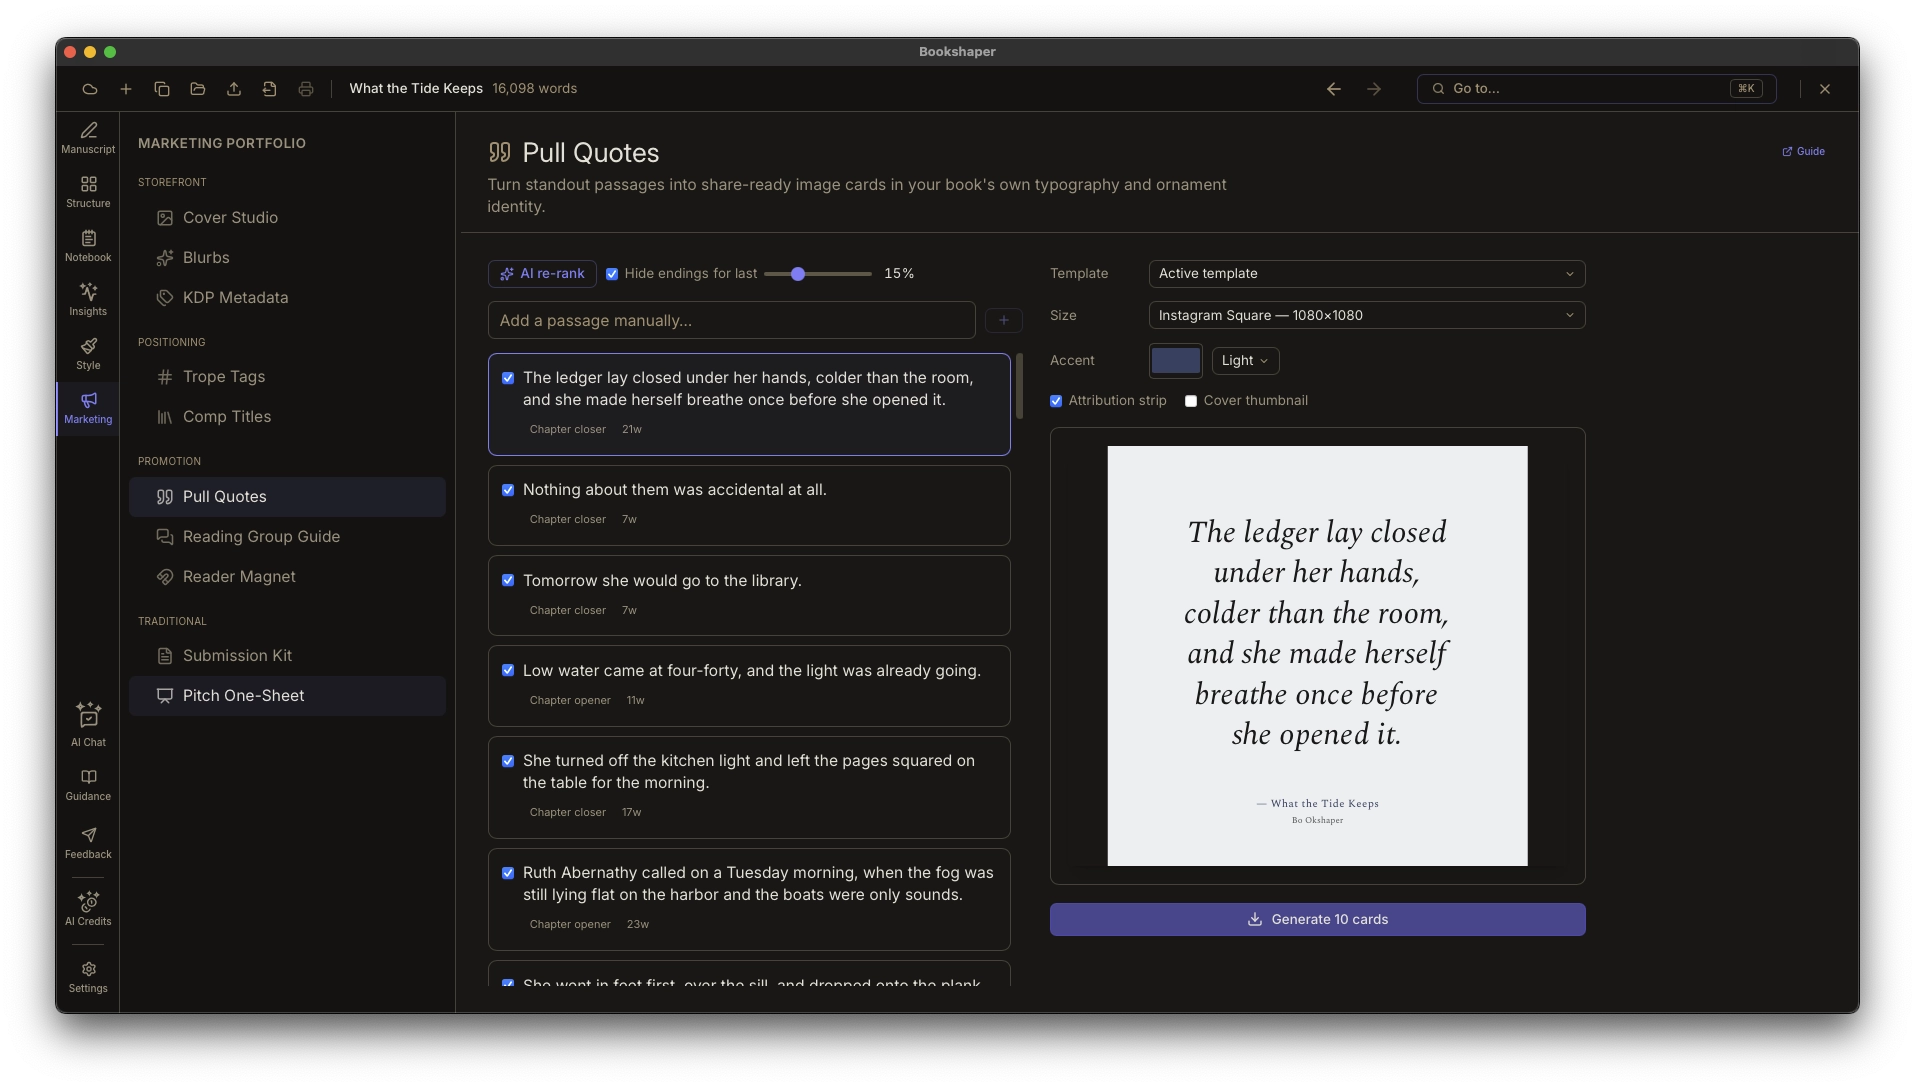Viewport: 1915px width, 1087px height.
Task: Open the Insights sidebar section
Action: point(88,300)
